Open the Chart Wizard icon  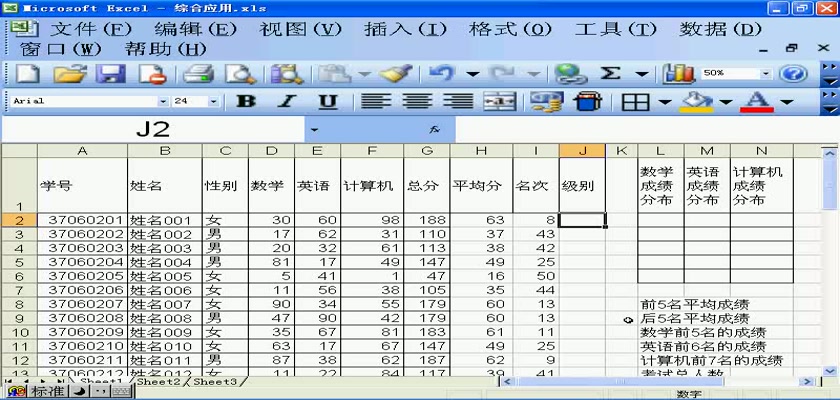tap(679, 73)
